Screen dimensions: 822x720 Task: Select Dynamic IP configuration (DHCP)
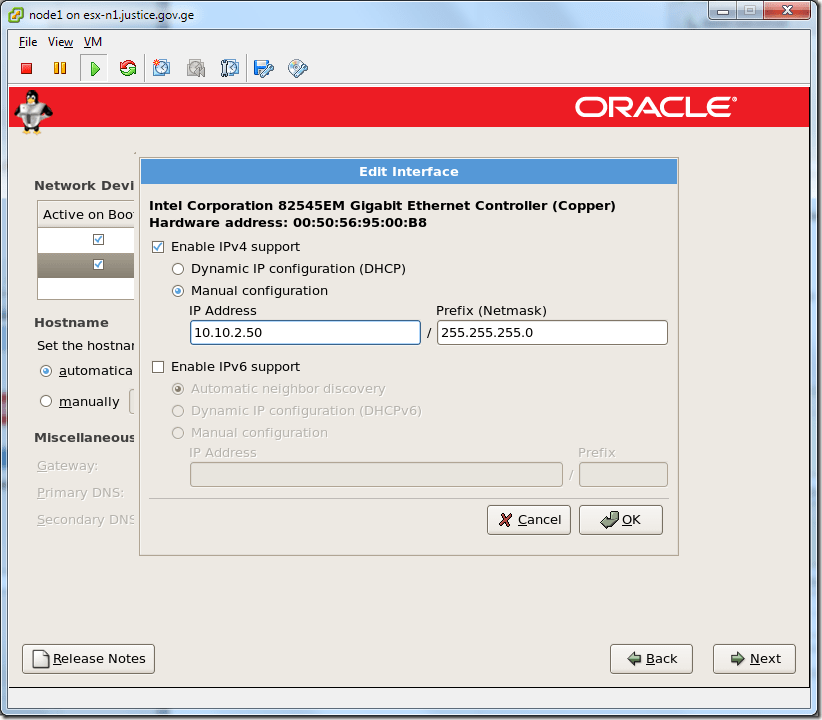(x=178, y=268)
